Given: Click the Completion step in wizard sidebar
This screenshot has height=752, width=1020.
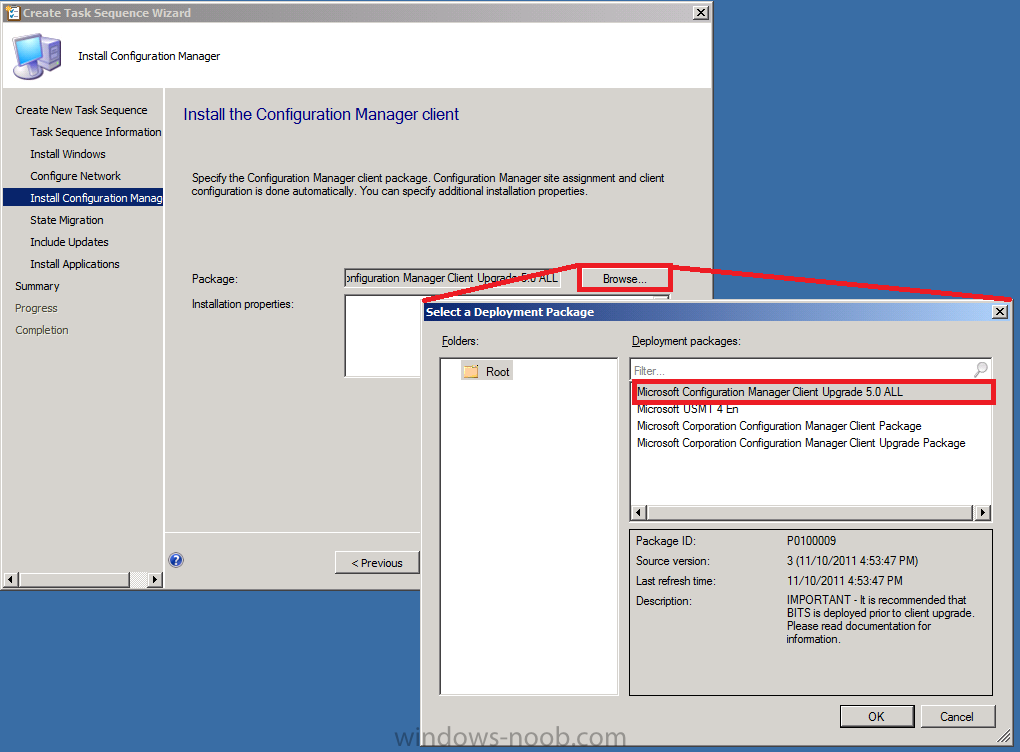Looking at the screenshot, I should point(42,330).
